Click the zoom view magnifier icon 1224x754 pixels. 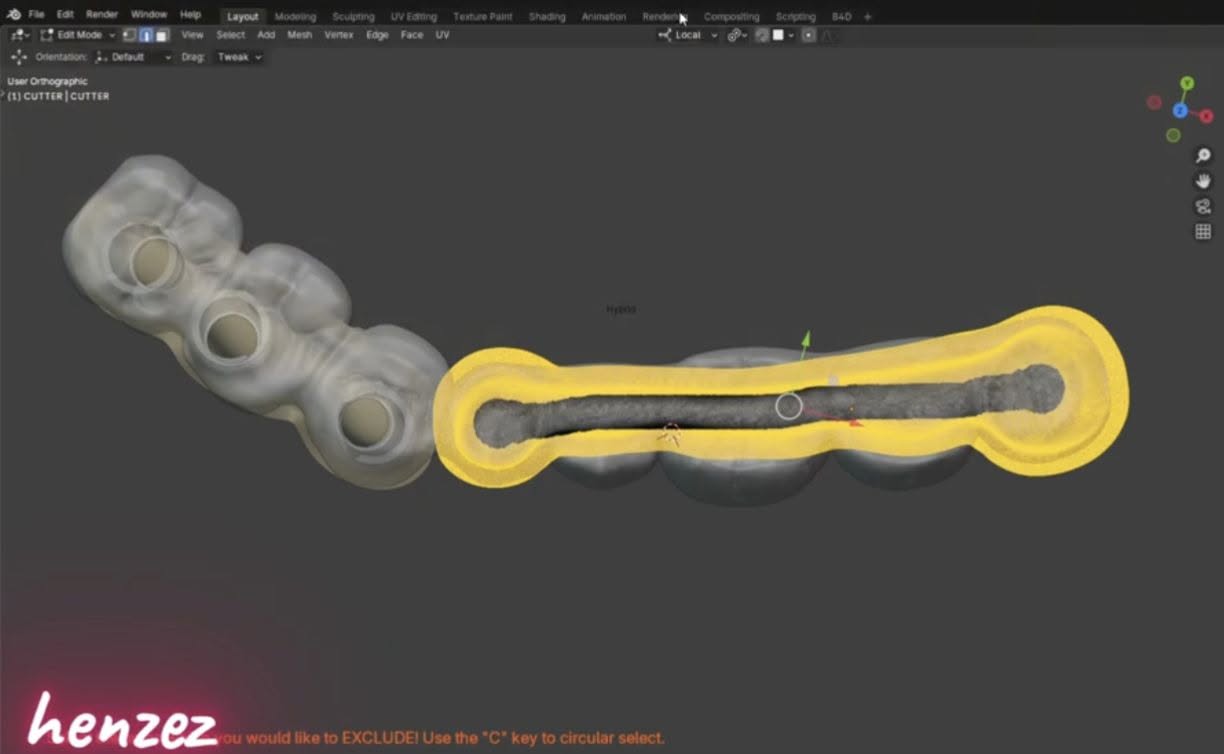1203,155
